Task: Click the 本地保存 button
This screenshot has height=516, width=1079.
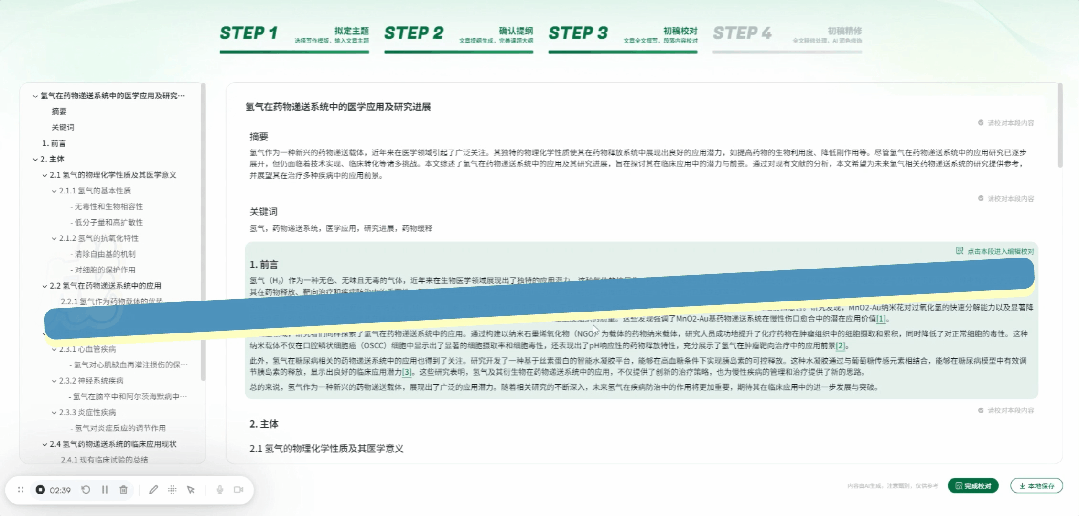Action: pos(1036,486)
